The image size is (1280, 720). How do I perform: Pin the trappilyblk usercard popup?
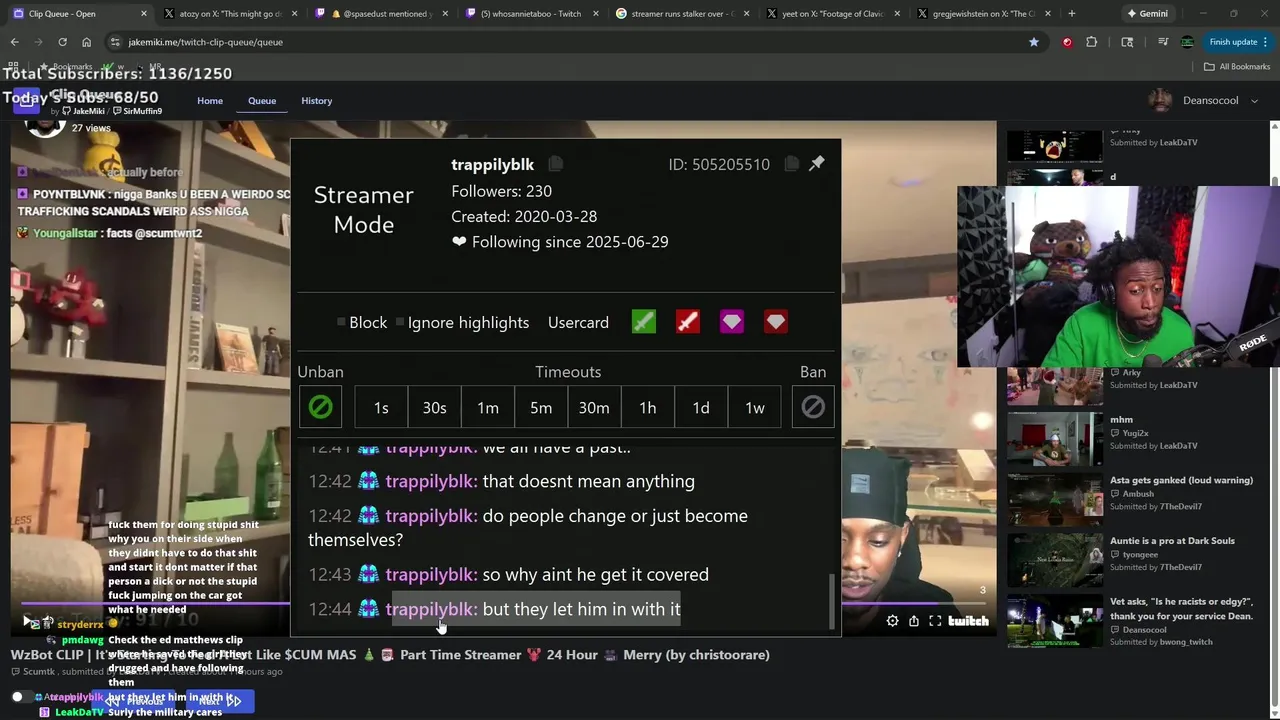coord(817,163)
